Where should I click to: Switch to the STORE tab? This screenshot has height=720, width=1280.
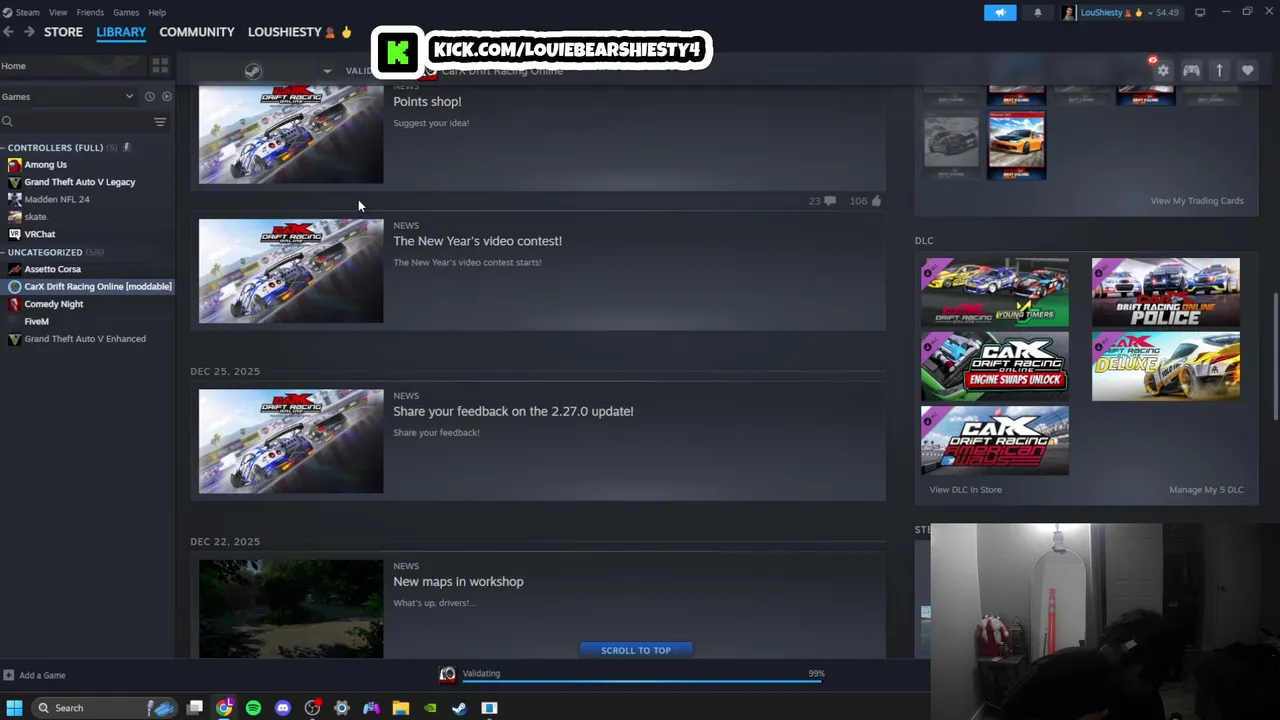(x=63, y=32)
